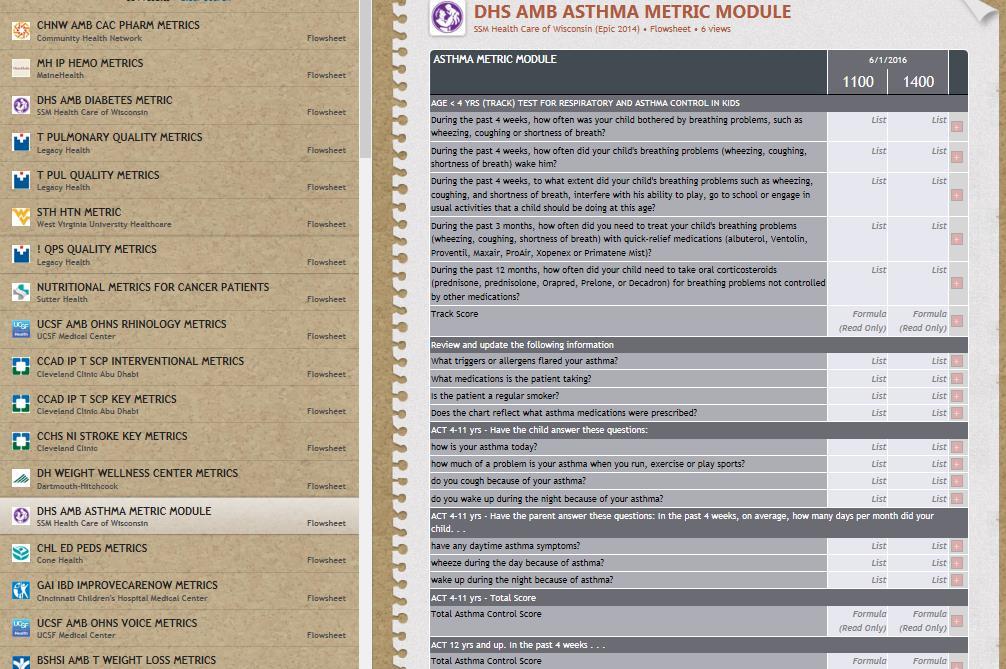
Task: Click the 1100 'Formula (Read Only)' cell for Track Score
Action: click(x=858, y=321)
